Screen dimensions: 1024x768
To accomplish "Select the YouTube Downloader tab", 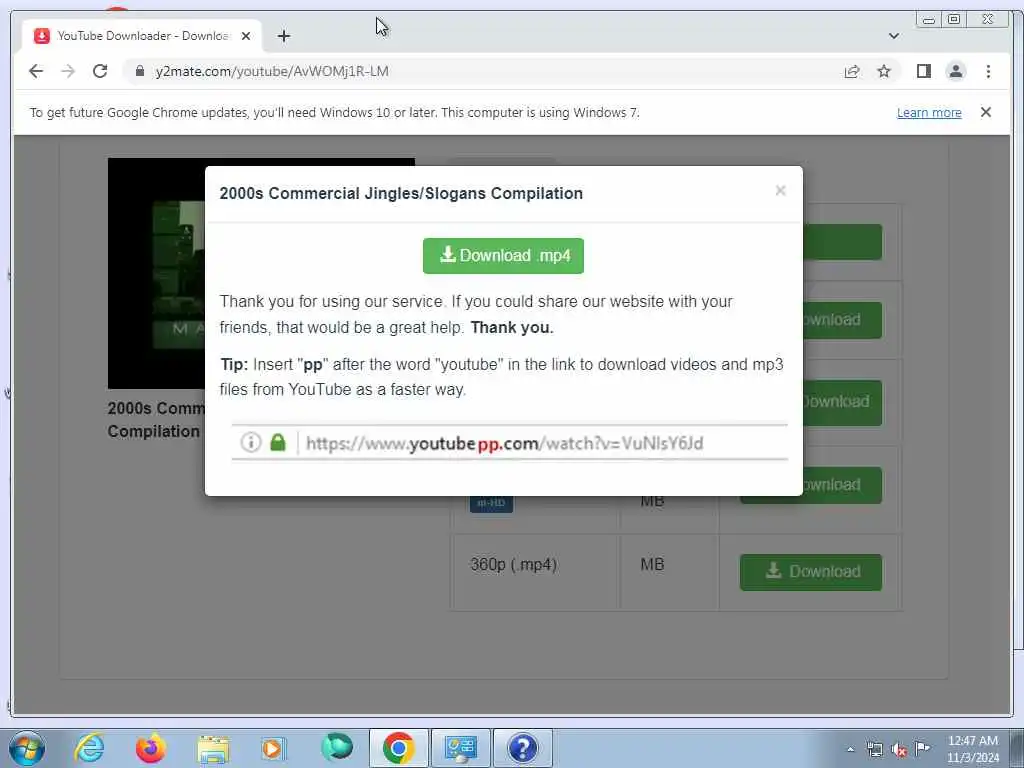I will [x=142, y=36].
